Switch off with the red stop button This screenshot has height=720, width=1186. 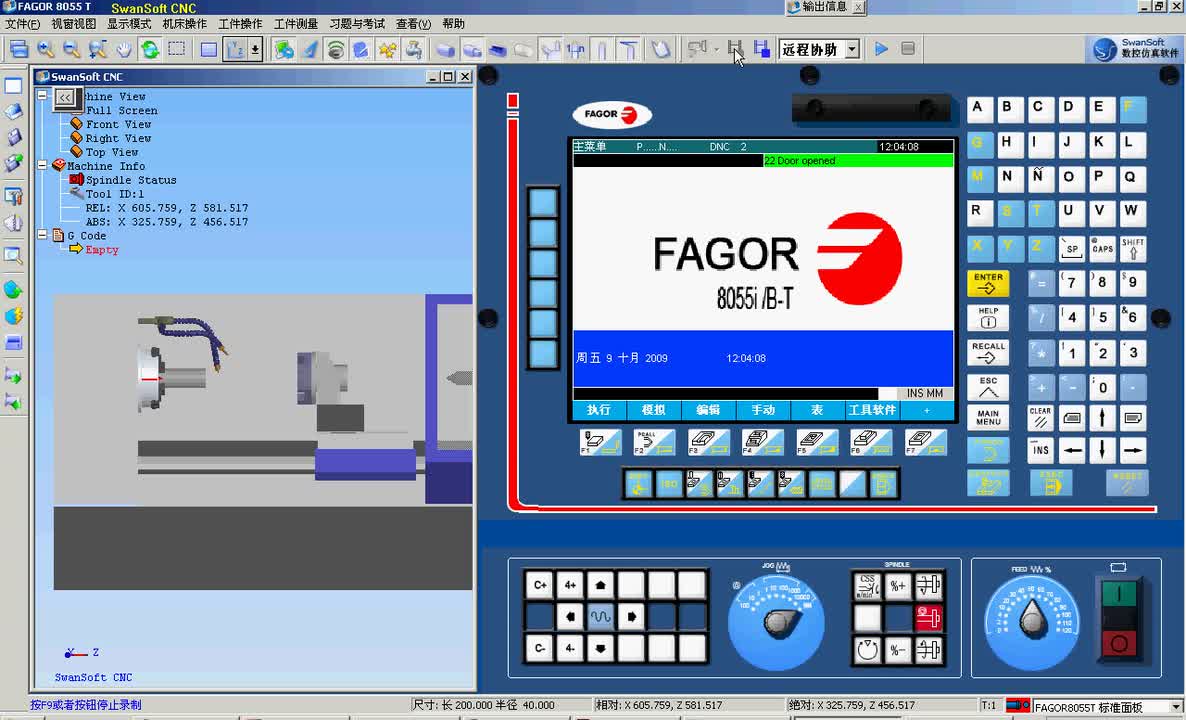point(1119,644)
